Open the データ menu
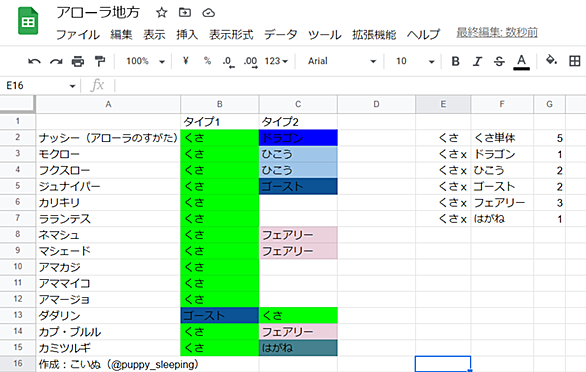The width and height of the screenshot is (586, 372). tap(280, 35)
